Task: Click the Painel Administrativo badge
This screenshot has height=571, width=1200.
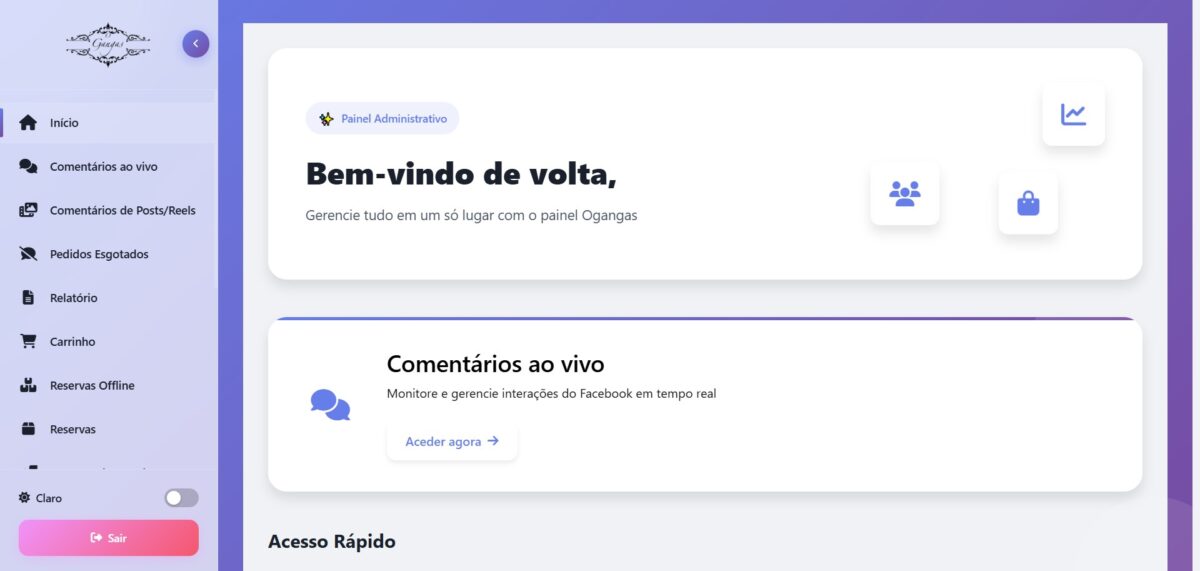Action: pos(382,118)
